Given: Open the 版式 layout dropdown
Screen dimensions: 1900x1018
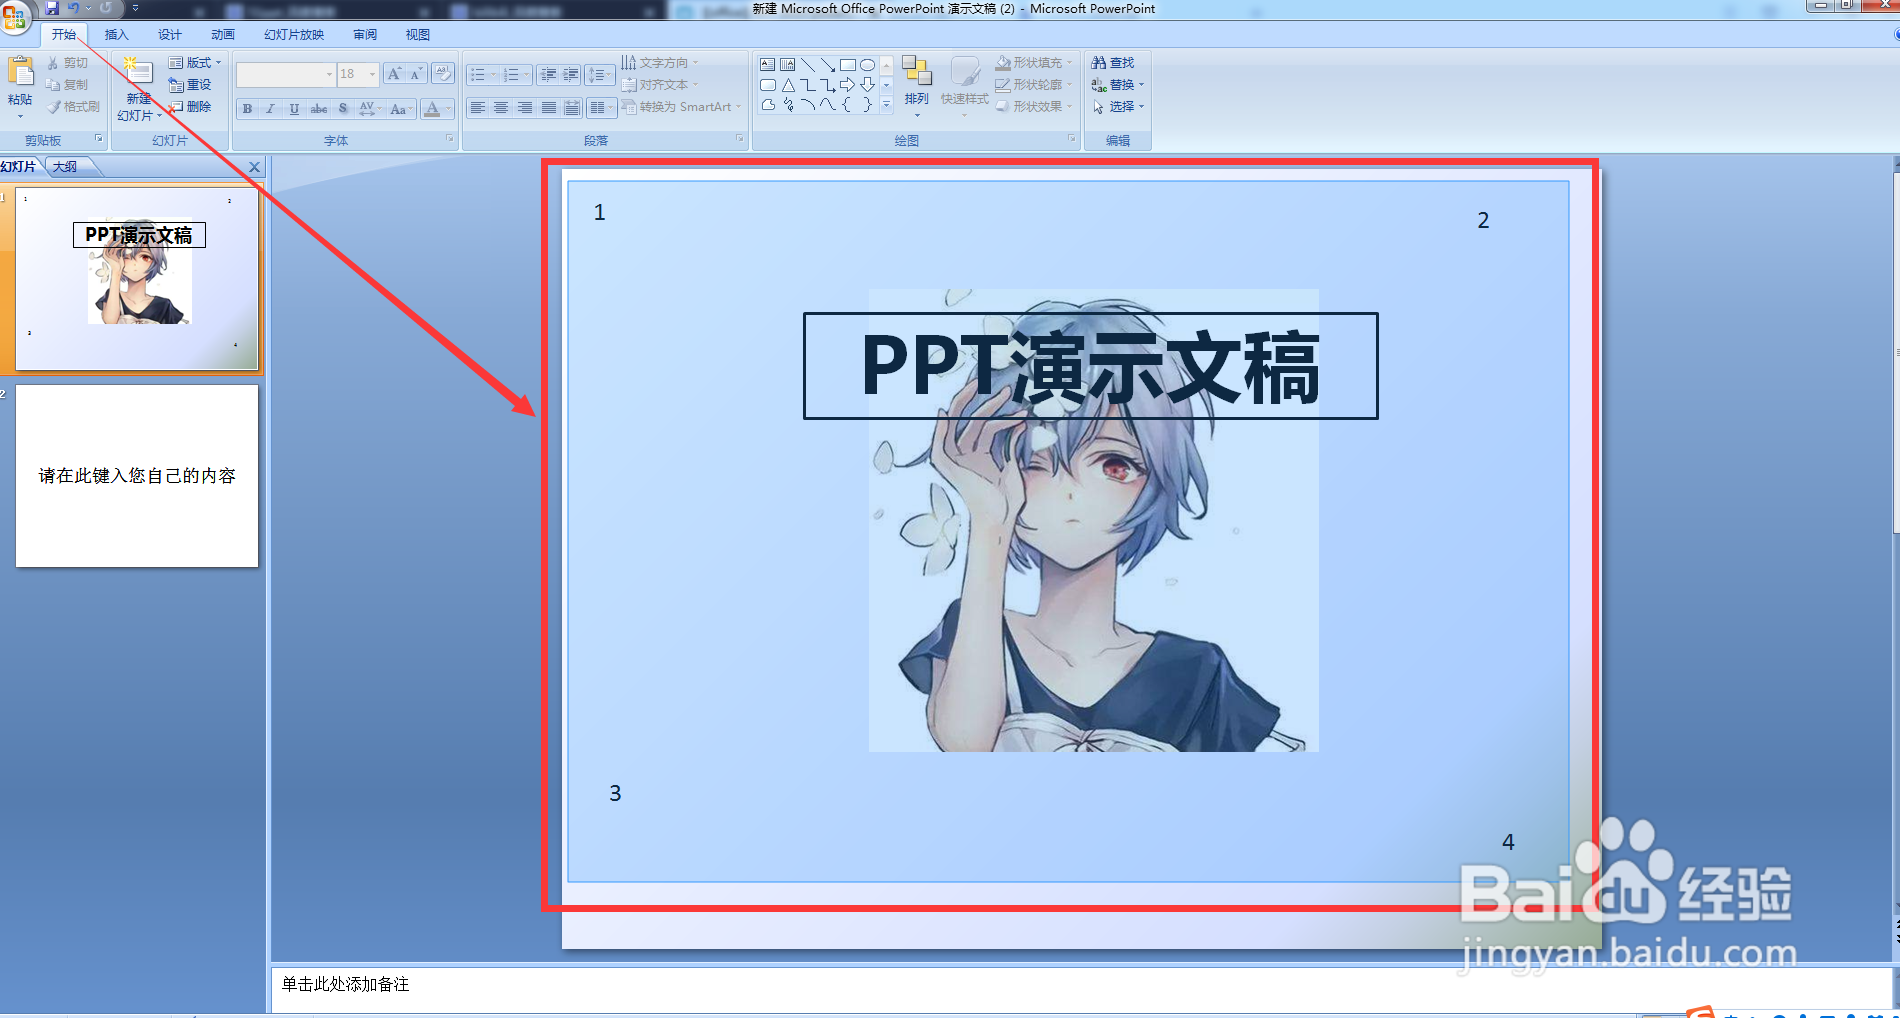Looking at the screenshot, I should [x=195, y=63].
